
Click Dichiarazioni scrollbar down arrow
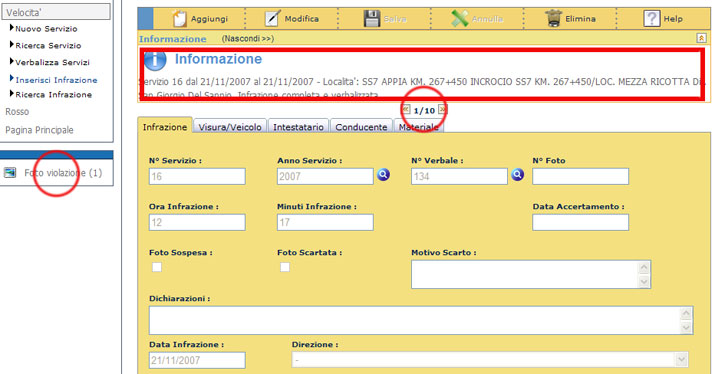tap(686, 327)
